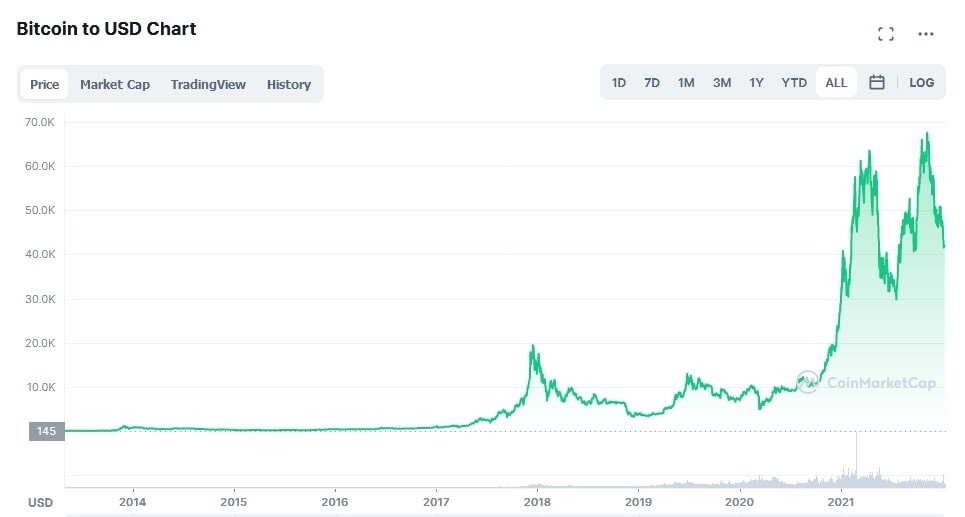Open fullscreen chart view icon
This screenshot has width=965, height=517.
[x=886, y=34]
